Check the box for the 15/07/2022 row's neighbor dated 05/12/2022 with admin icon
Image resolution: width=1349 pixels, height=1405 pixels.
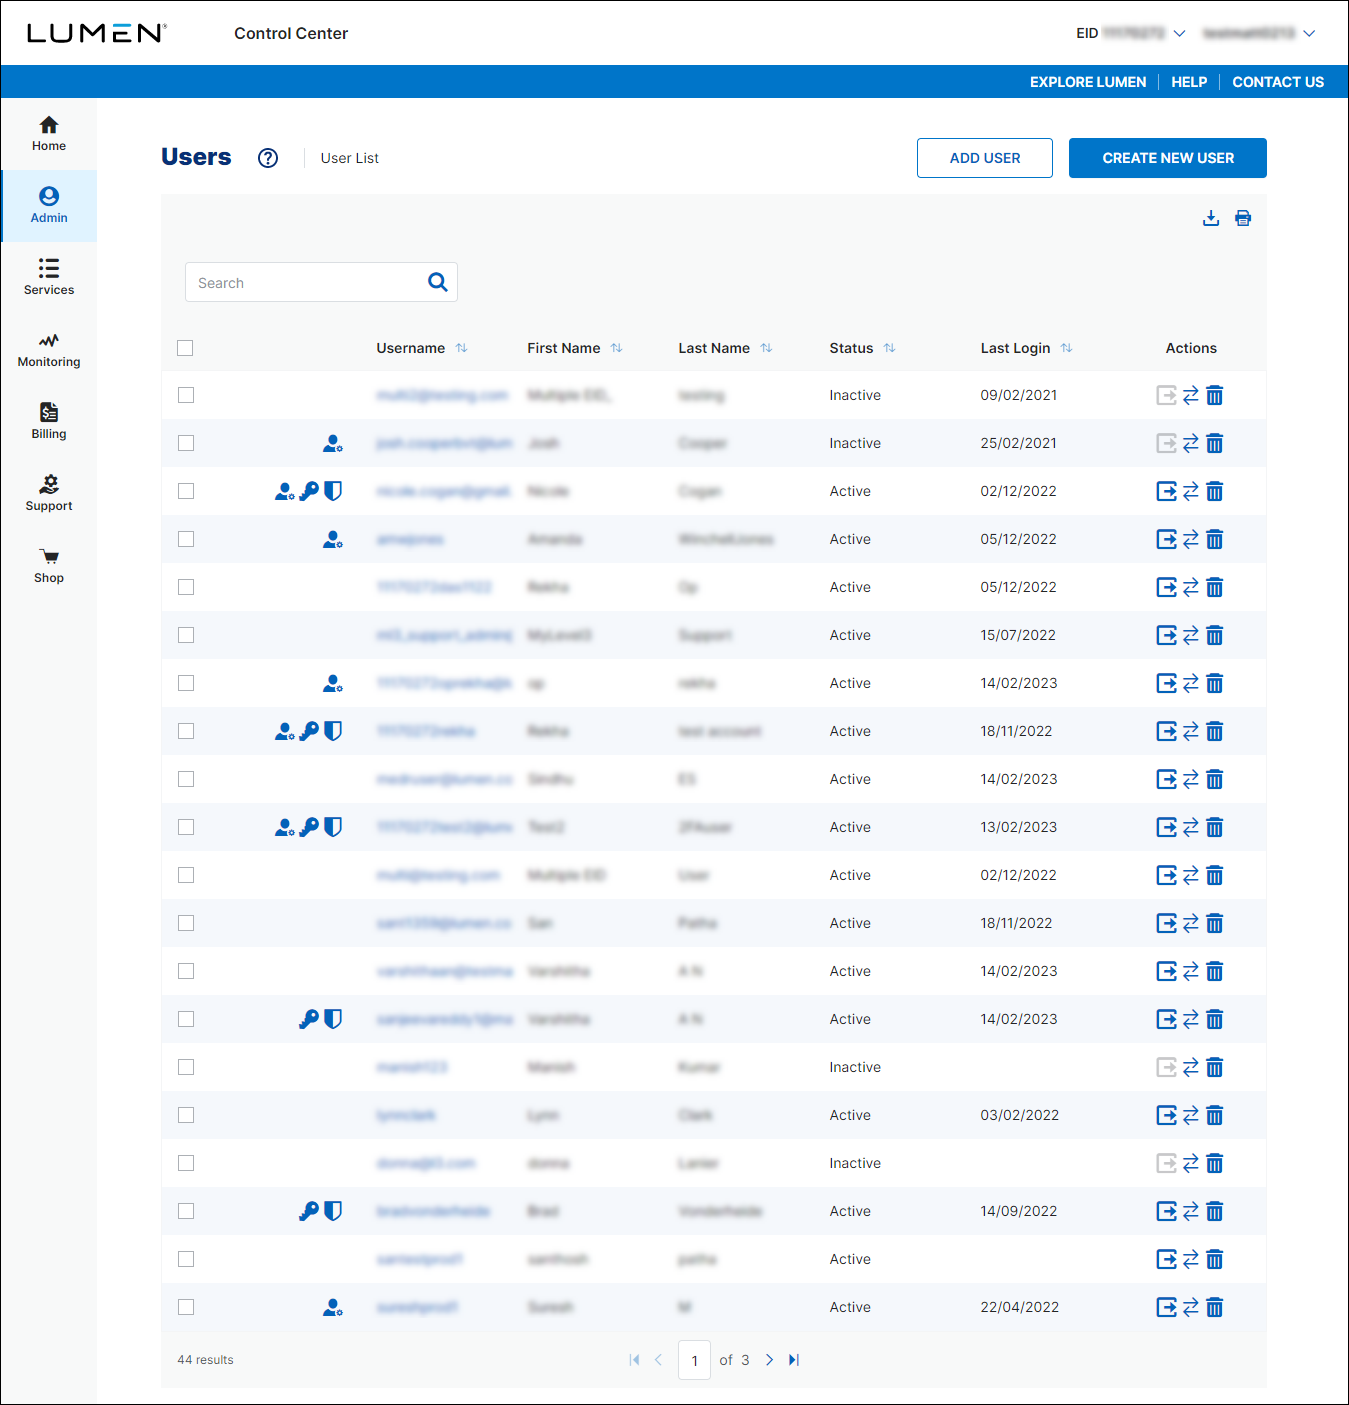[186, 539]
